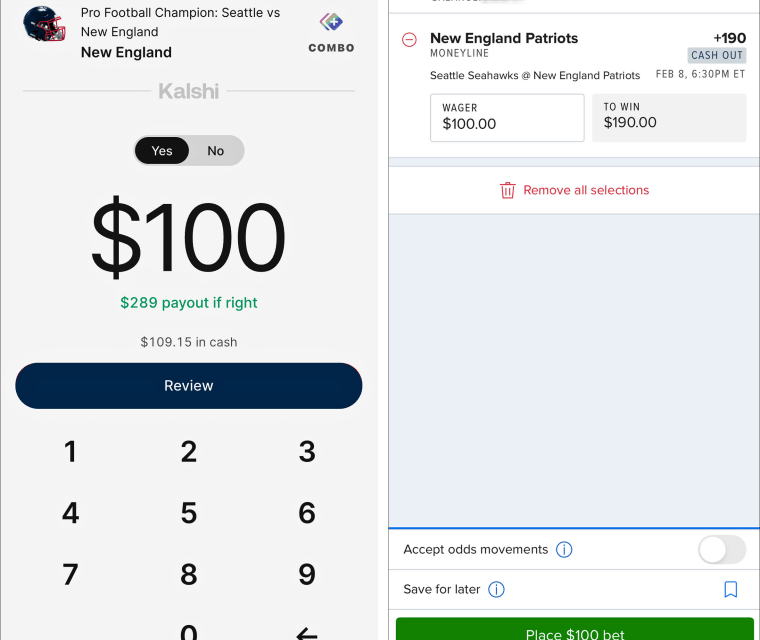
Task: Toggle Accept odds movements switch
Action: pyautogui.click(x=721, y=549)
